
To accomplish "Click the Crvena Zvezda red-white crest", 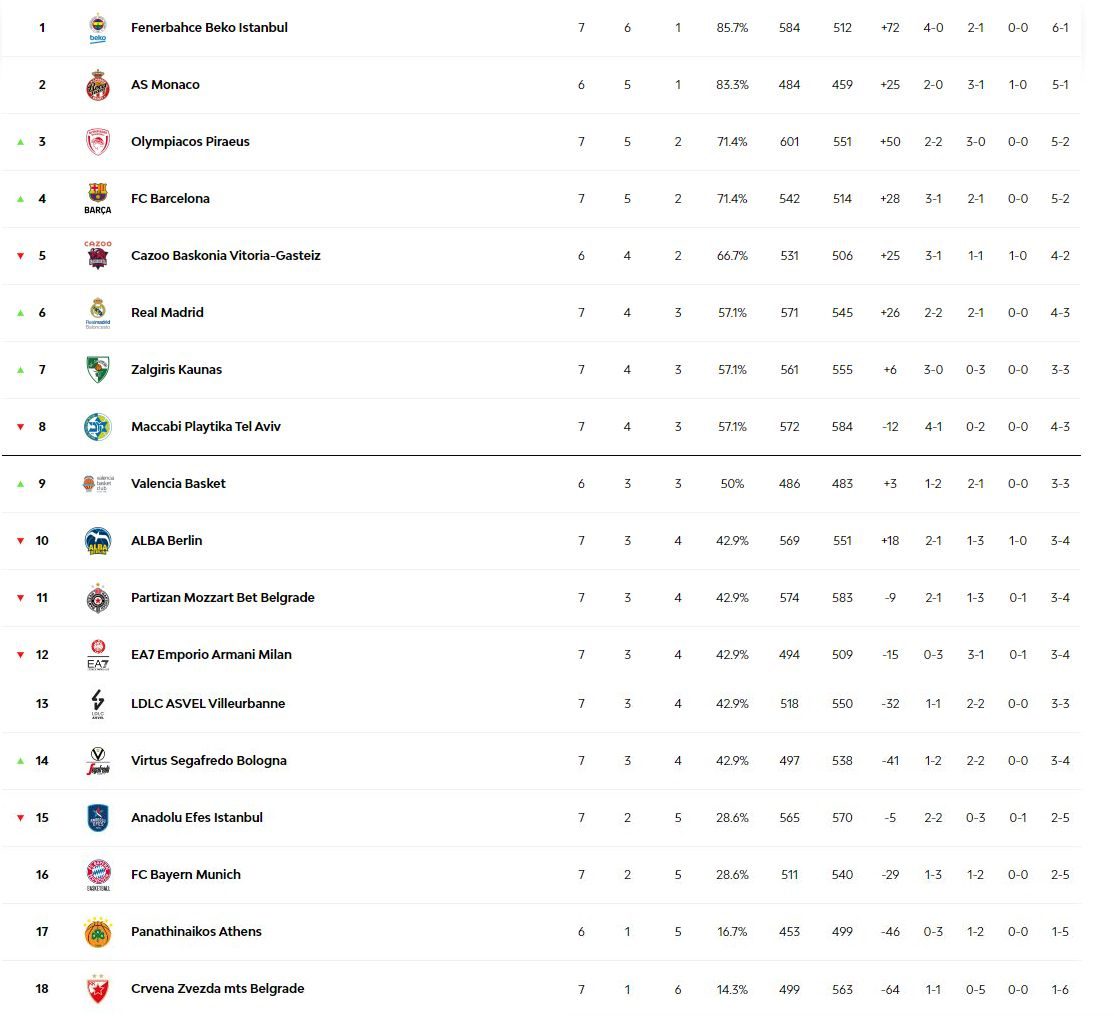I will [x=98, y=989].
